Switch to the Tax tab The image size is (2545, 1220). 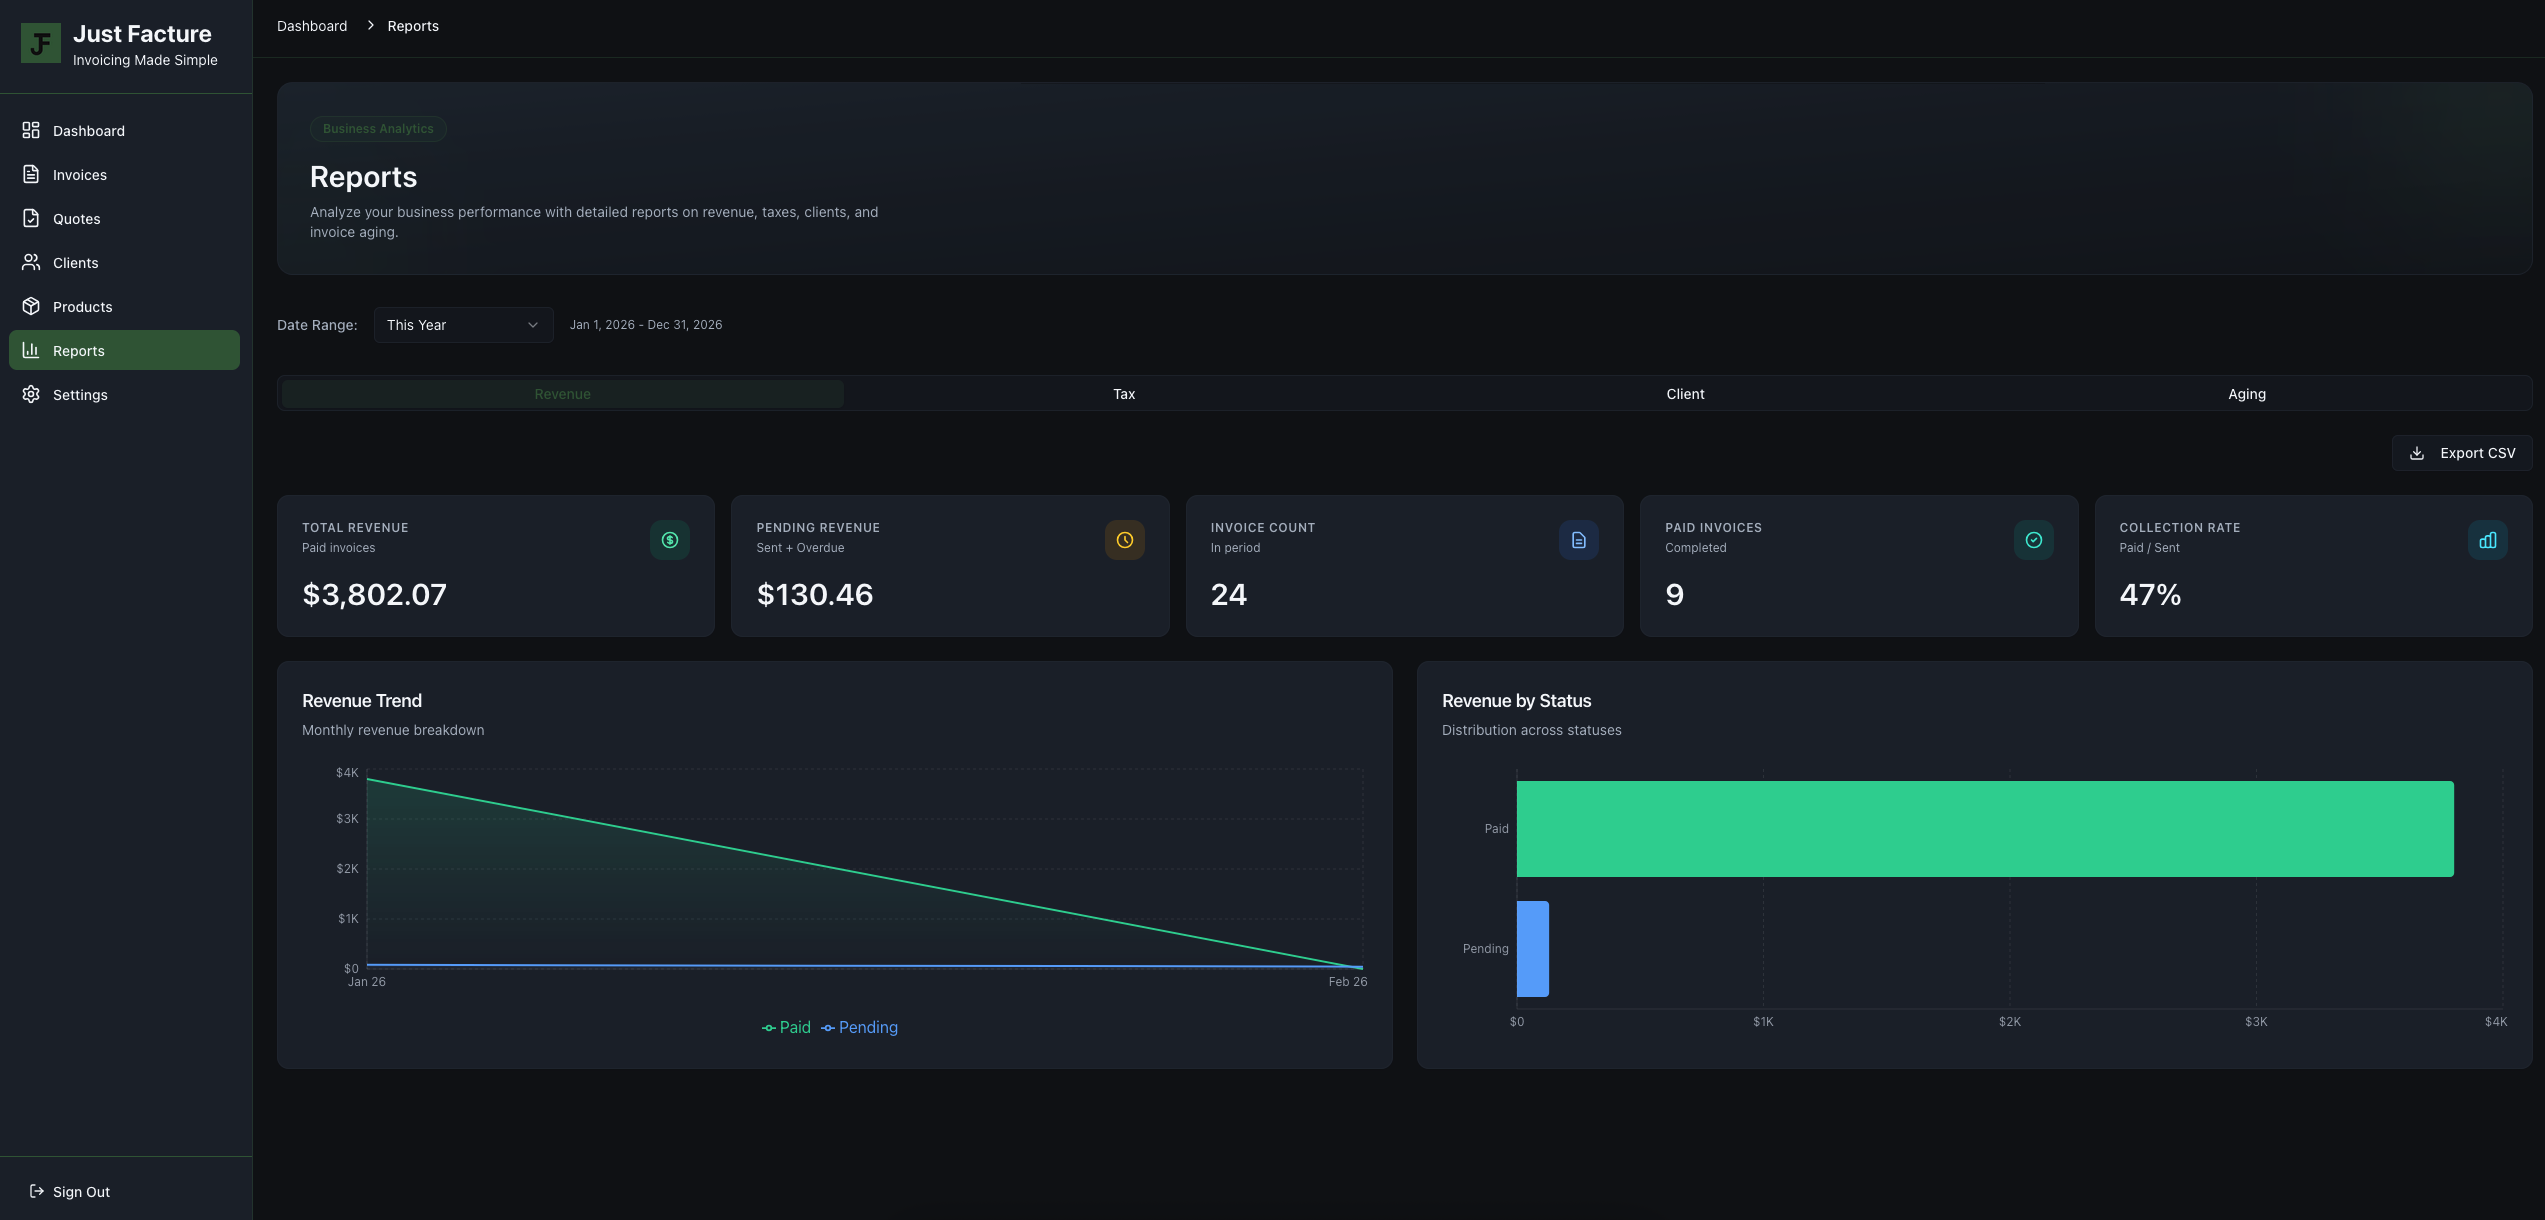1124,394
